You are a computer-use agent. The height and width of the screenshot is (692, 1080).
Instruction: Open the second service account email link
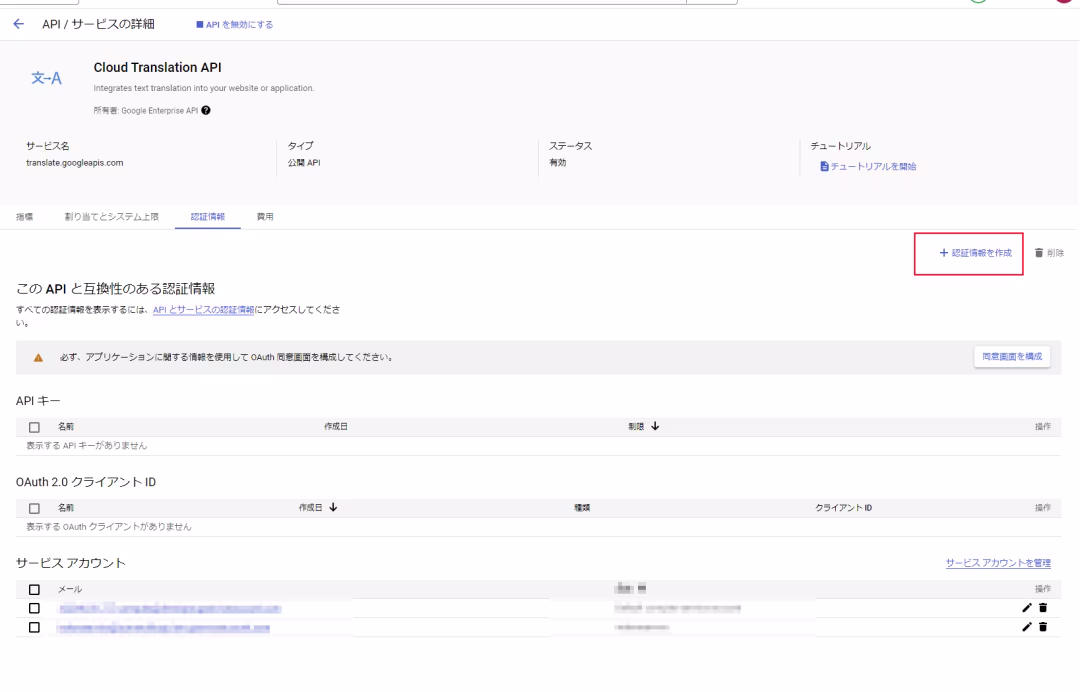point(163,628)
